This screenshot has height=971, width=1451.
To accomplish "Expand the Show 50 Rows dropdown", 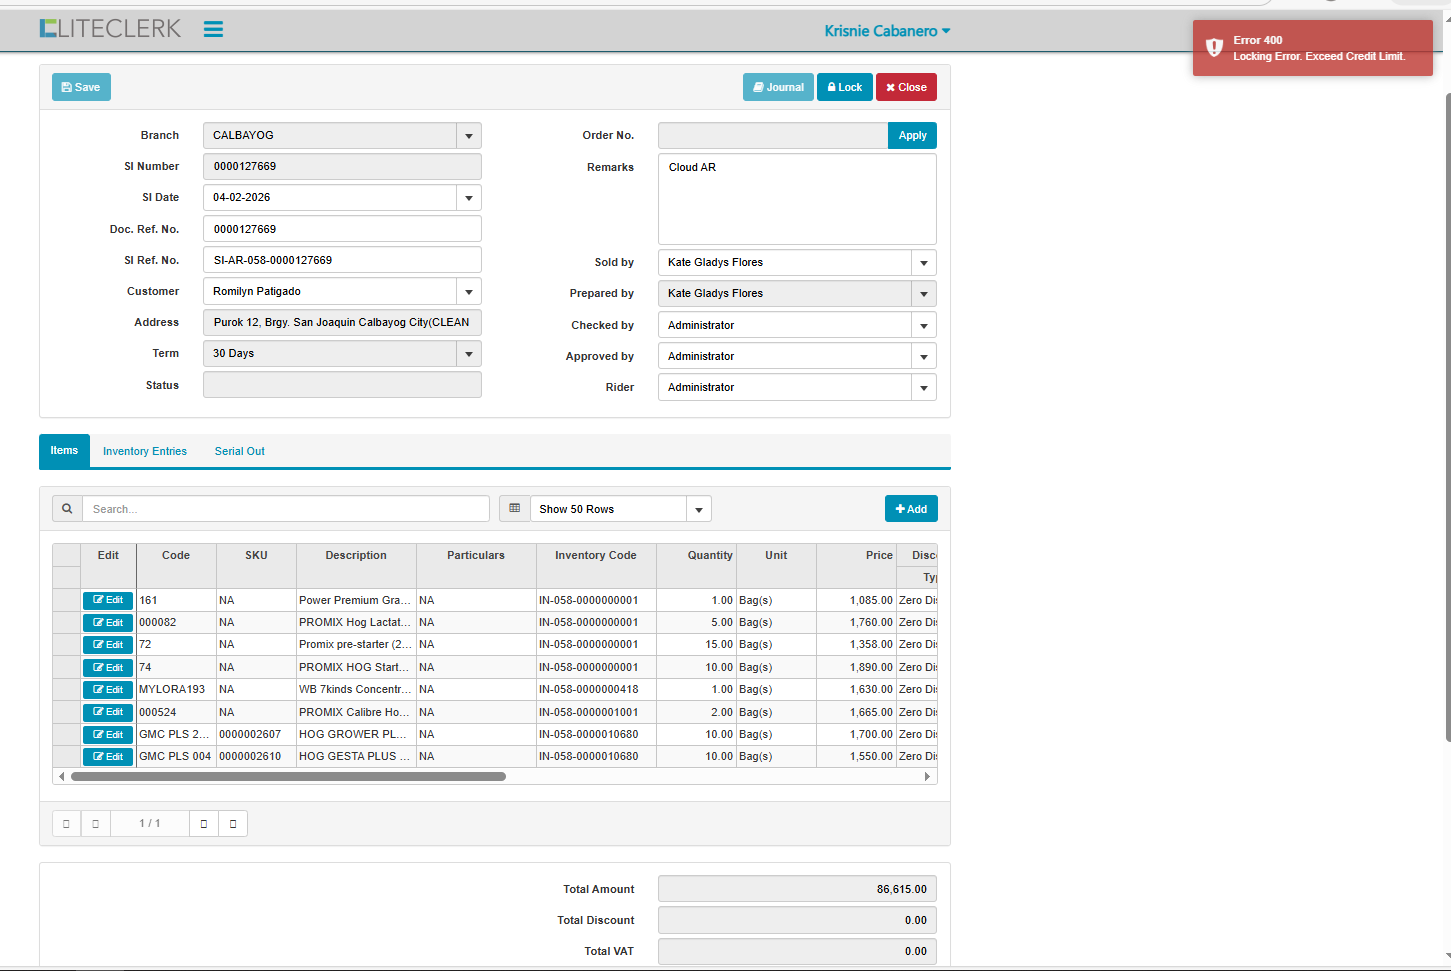I will coord(699,510).
